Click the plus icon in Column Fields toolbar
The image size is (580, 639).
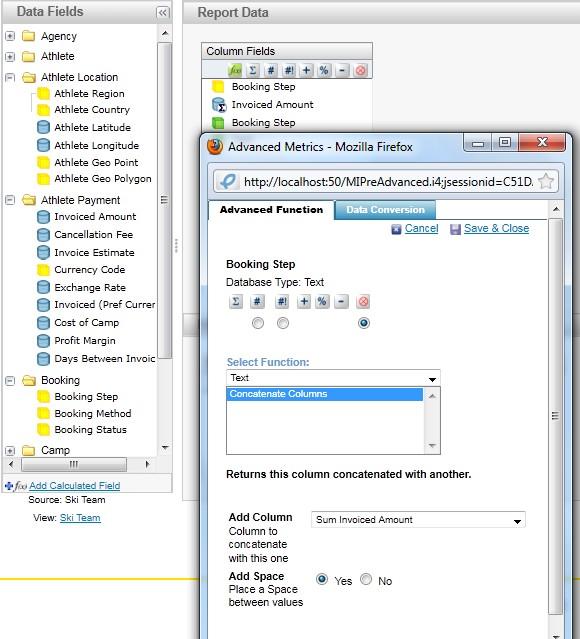point(306,71)
